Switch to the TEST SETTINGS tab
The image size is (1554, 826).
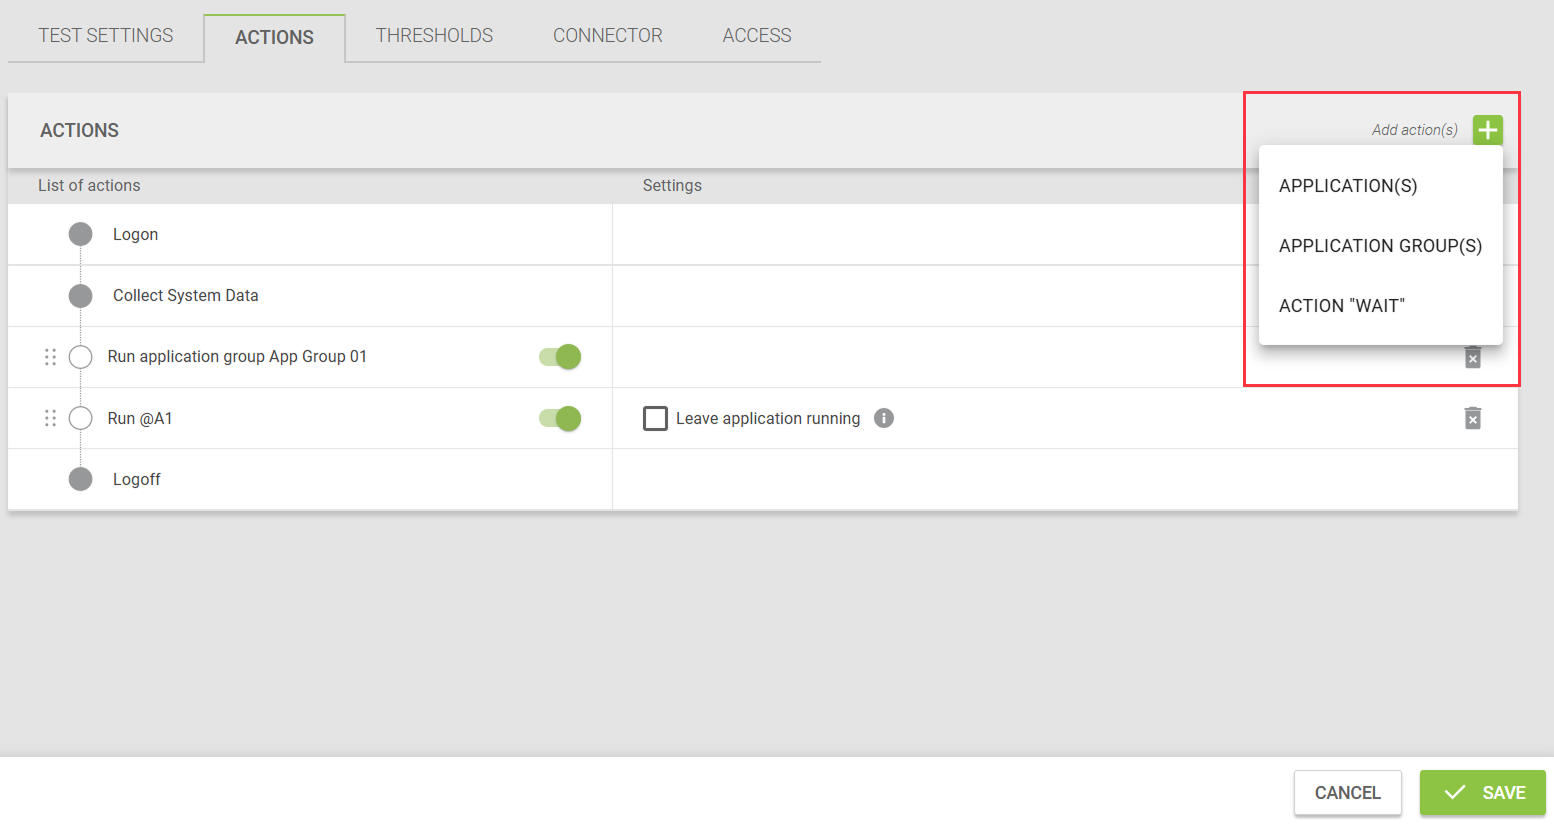pos(106,36)
